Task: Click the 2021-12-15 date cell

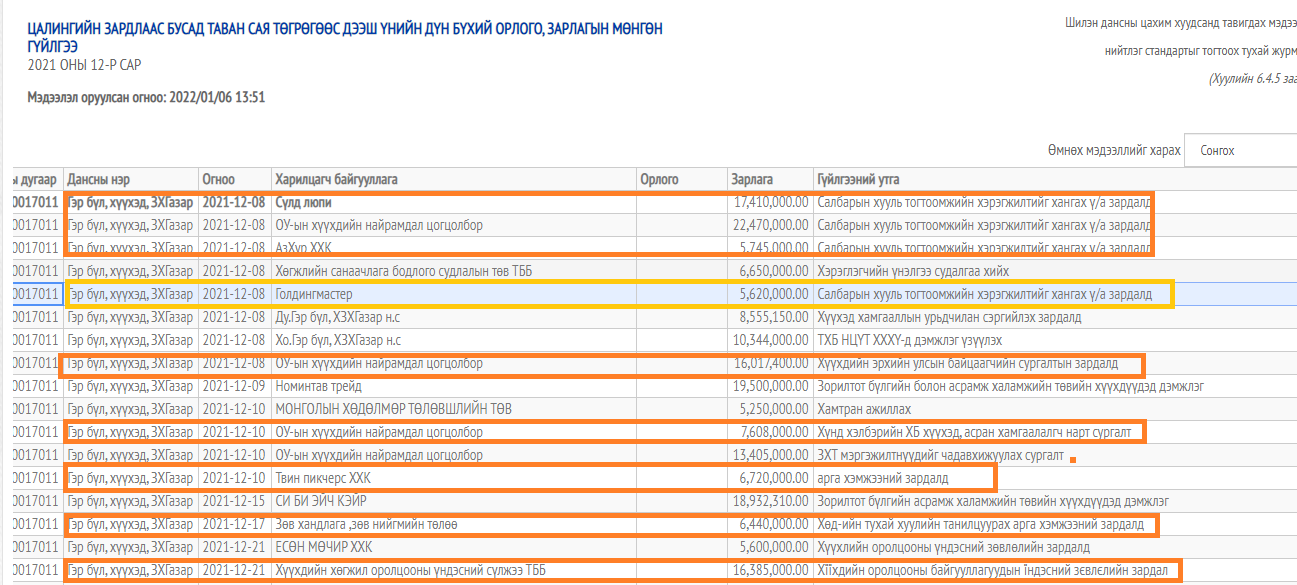Action: [x=234, y=501]
